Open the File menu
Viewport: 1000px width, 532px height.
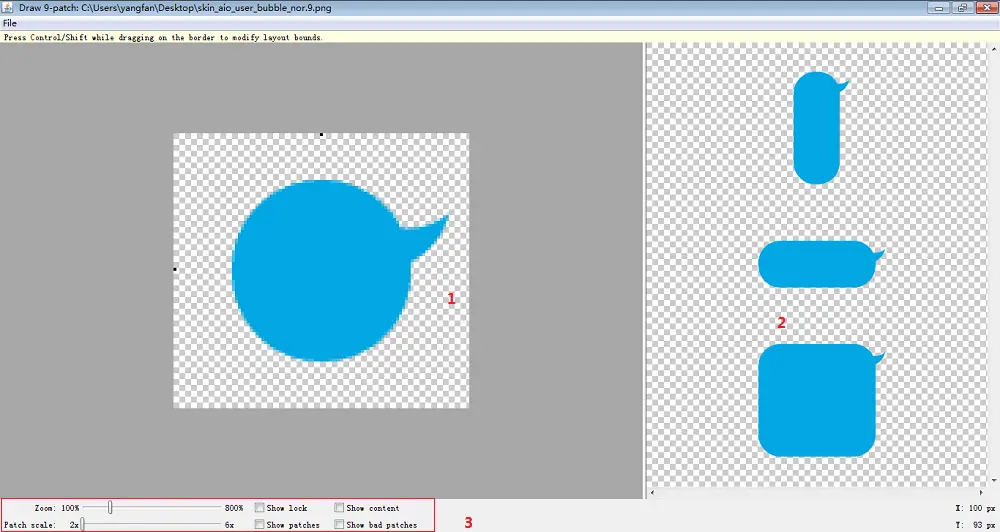coord(10,23)
